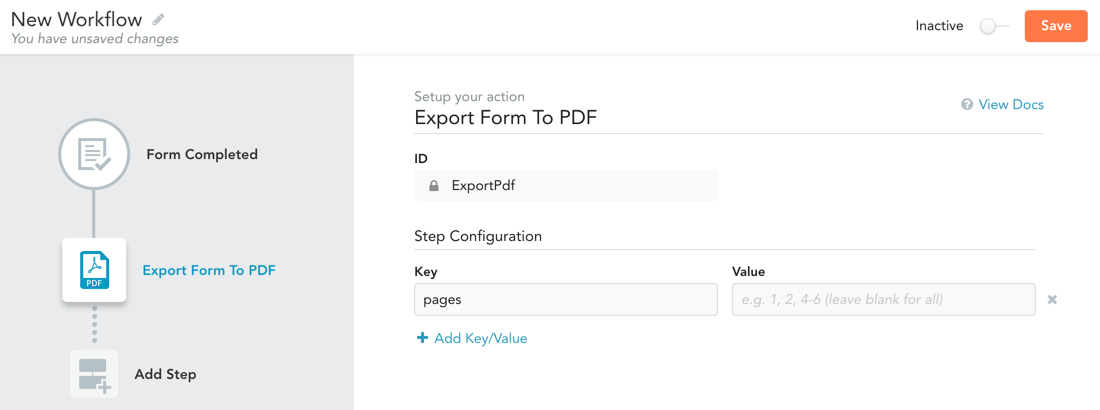The image size is (1100, 410).
Task: Select the Form Completed step label
Action: (x=202, y=154)
